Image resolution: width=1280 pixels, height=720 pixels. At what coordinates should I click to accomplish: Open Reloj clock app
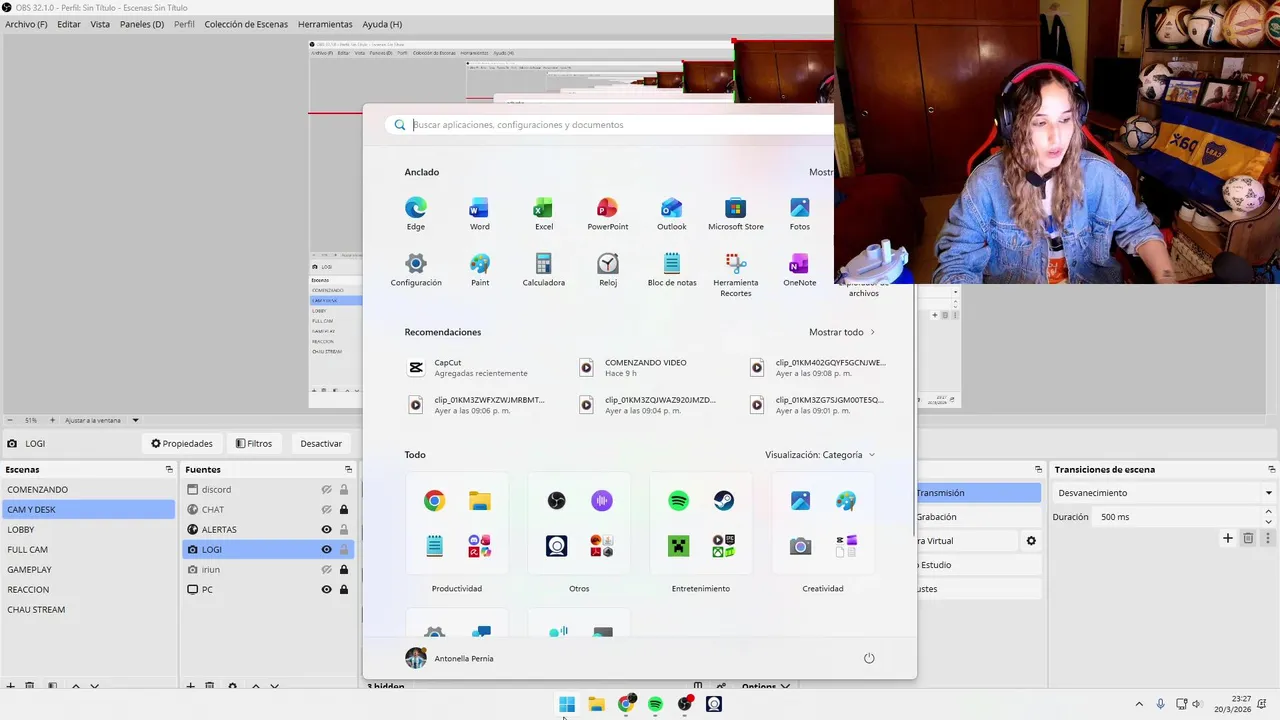point(608,270)
